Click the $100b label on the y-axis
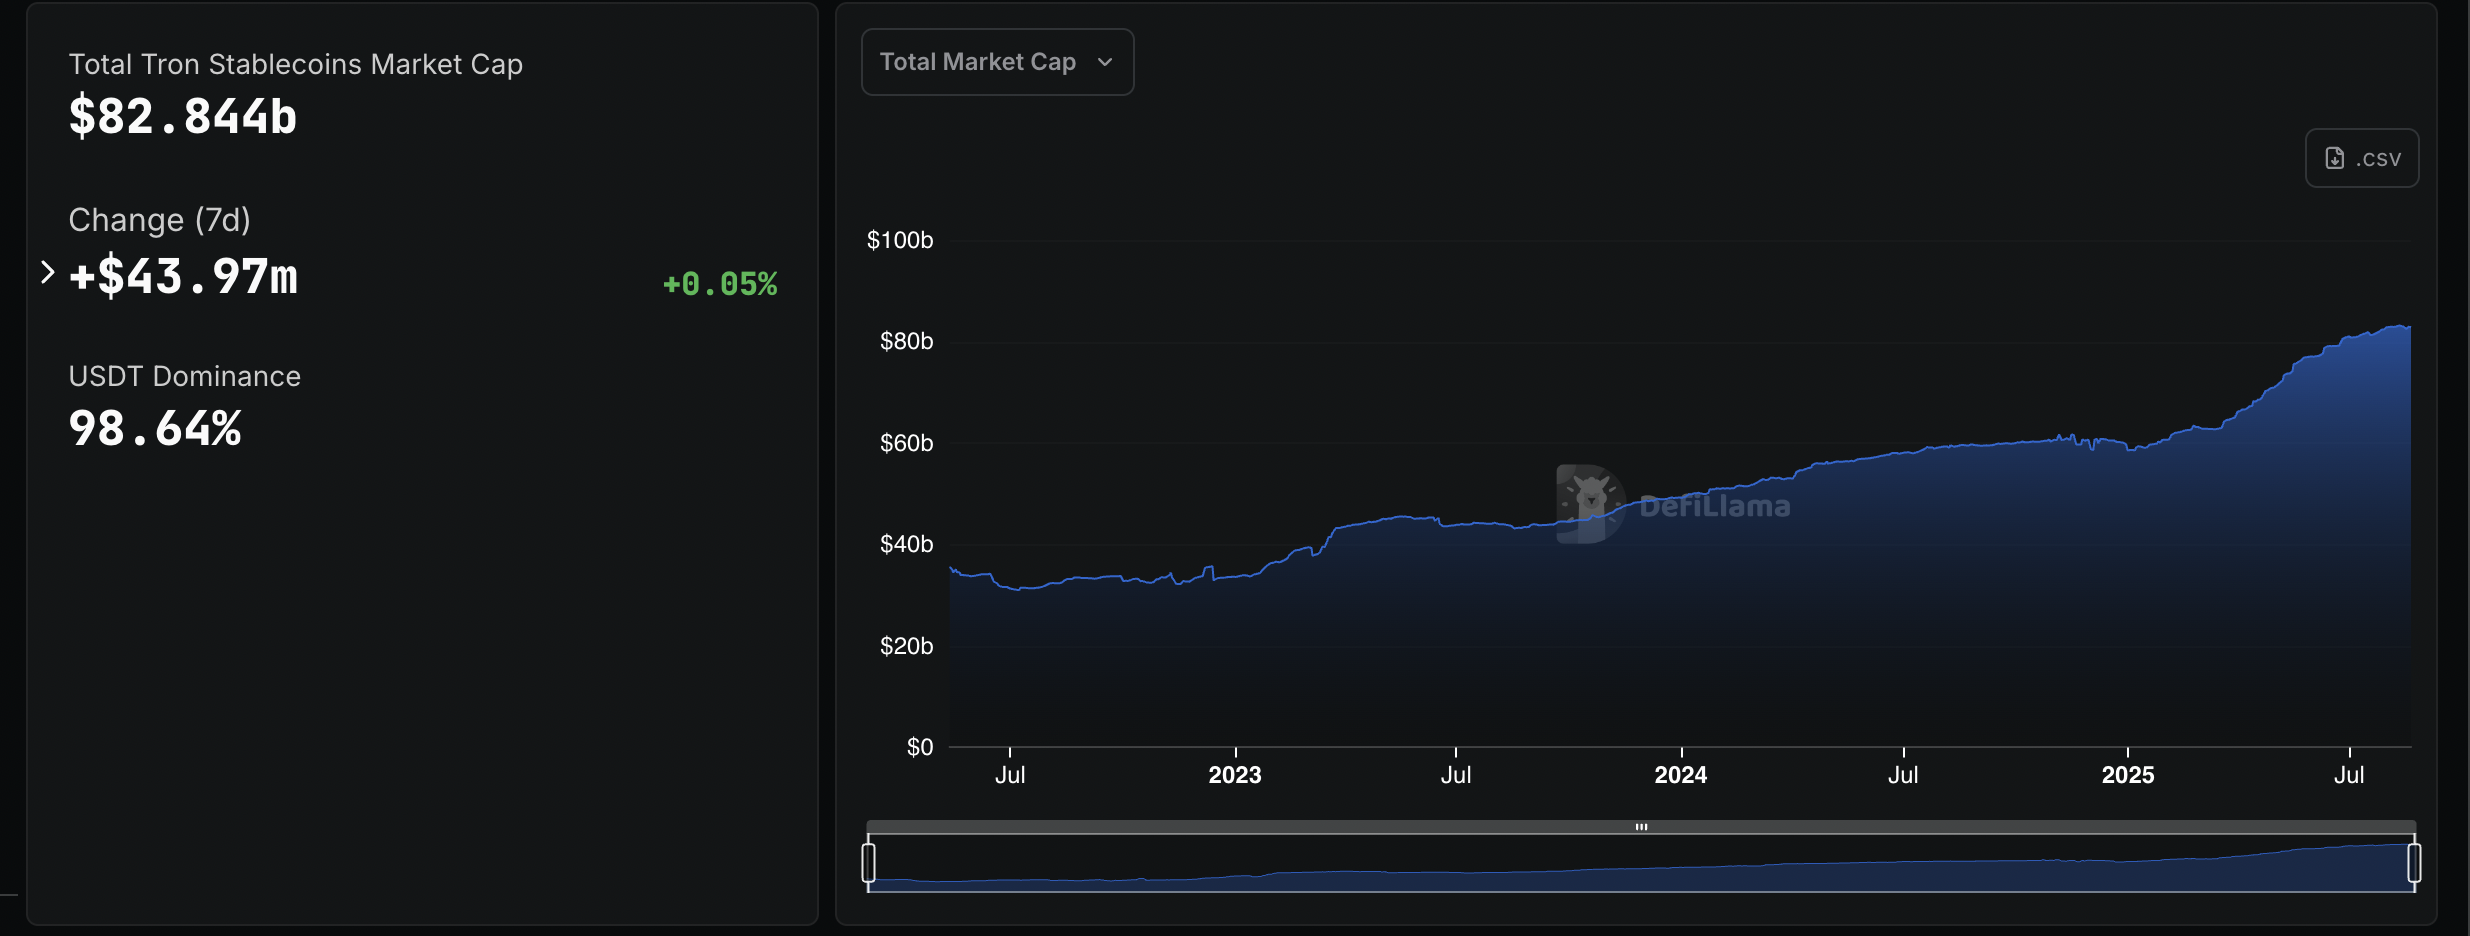The width and height of the screenshot is (2470, 936). coord(899,240)
